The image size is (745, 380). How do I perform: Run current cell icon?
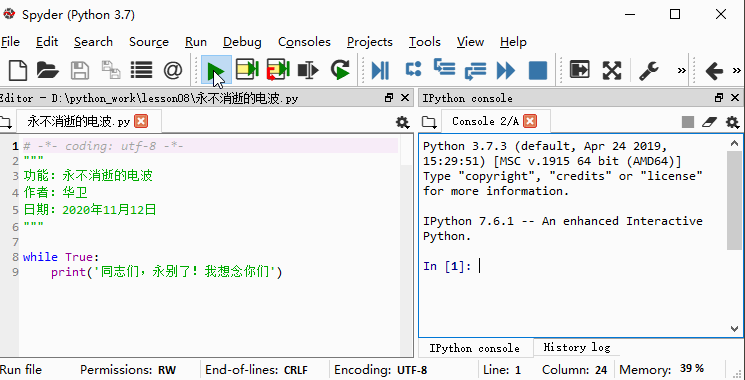pyautogui.click(x=247, y=70)
